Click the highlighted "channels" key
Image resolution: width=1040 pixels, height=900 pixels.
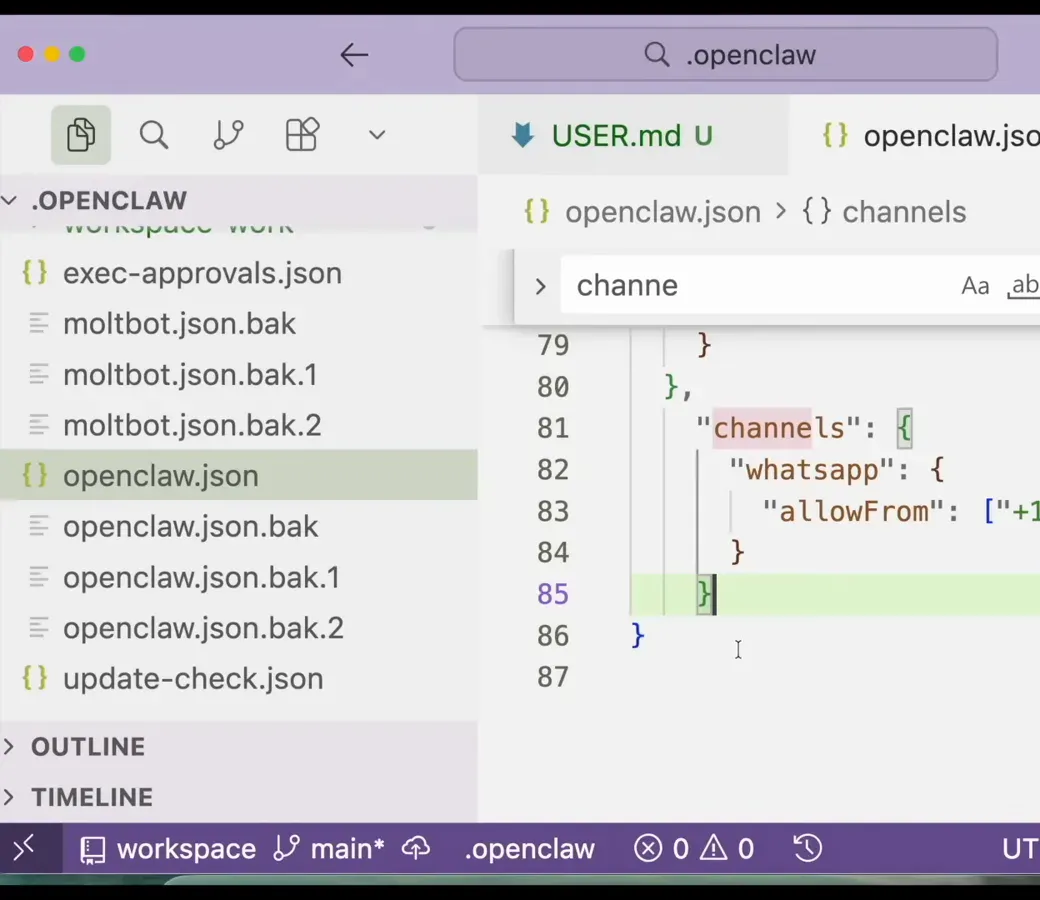(x=779, y=428)
